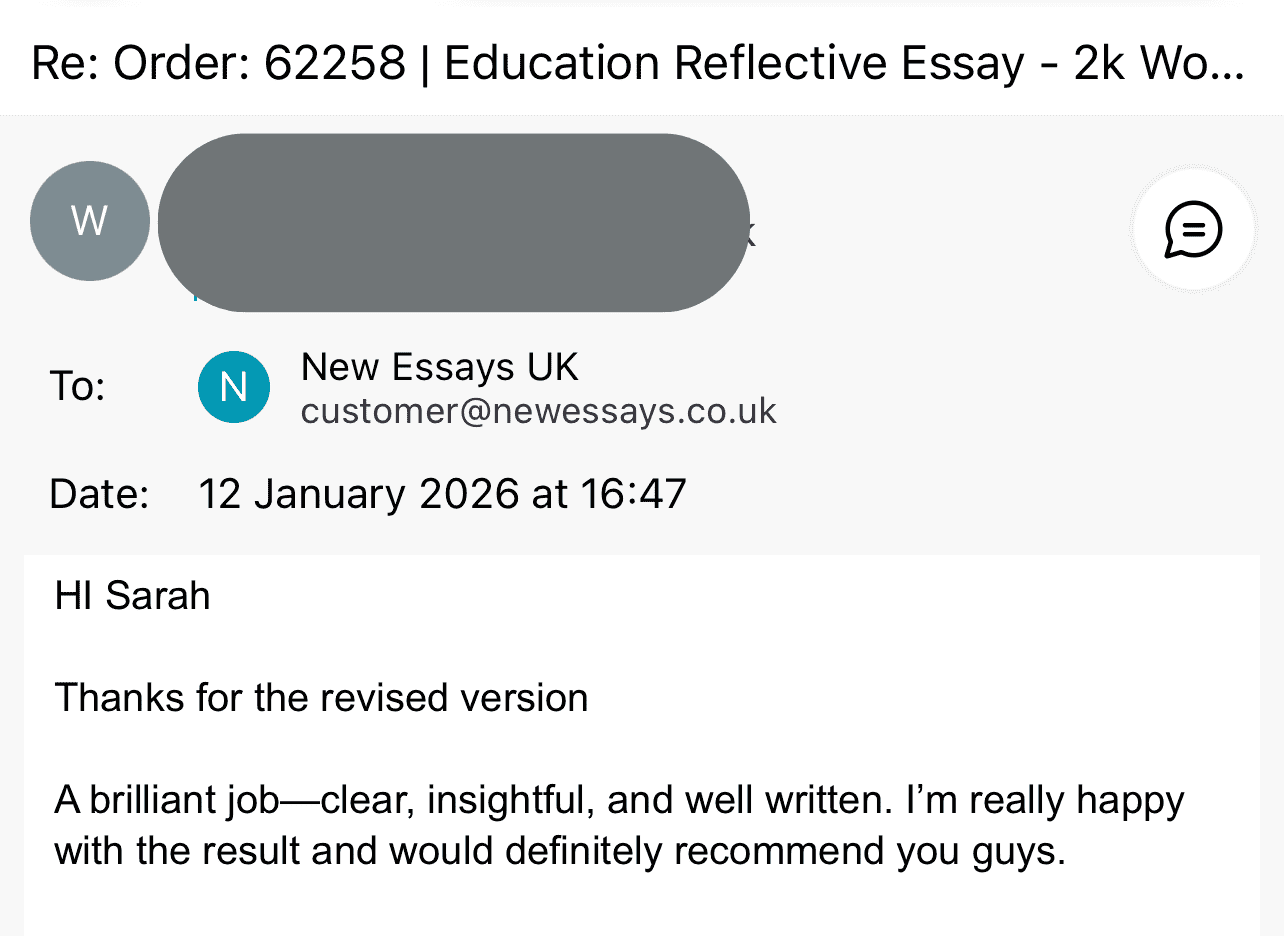Tap the redacted sender name pill
1284x936 pixels.
[x=453, y=222]
